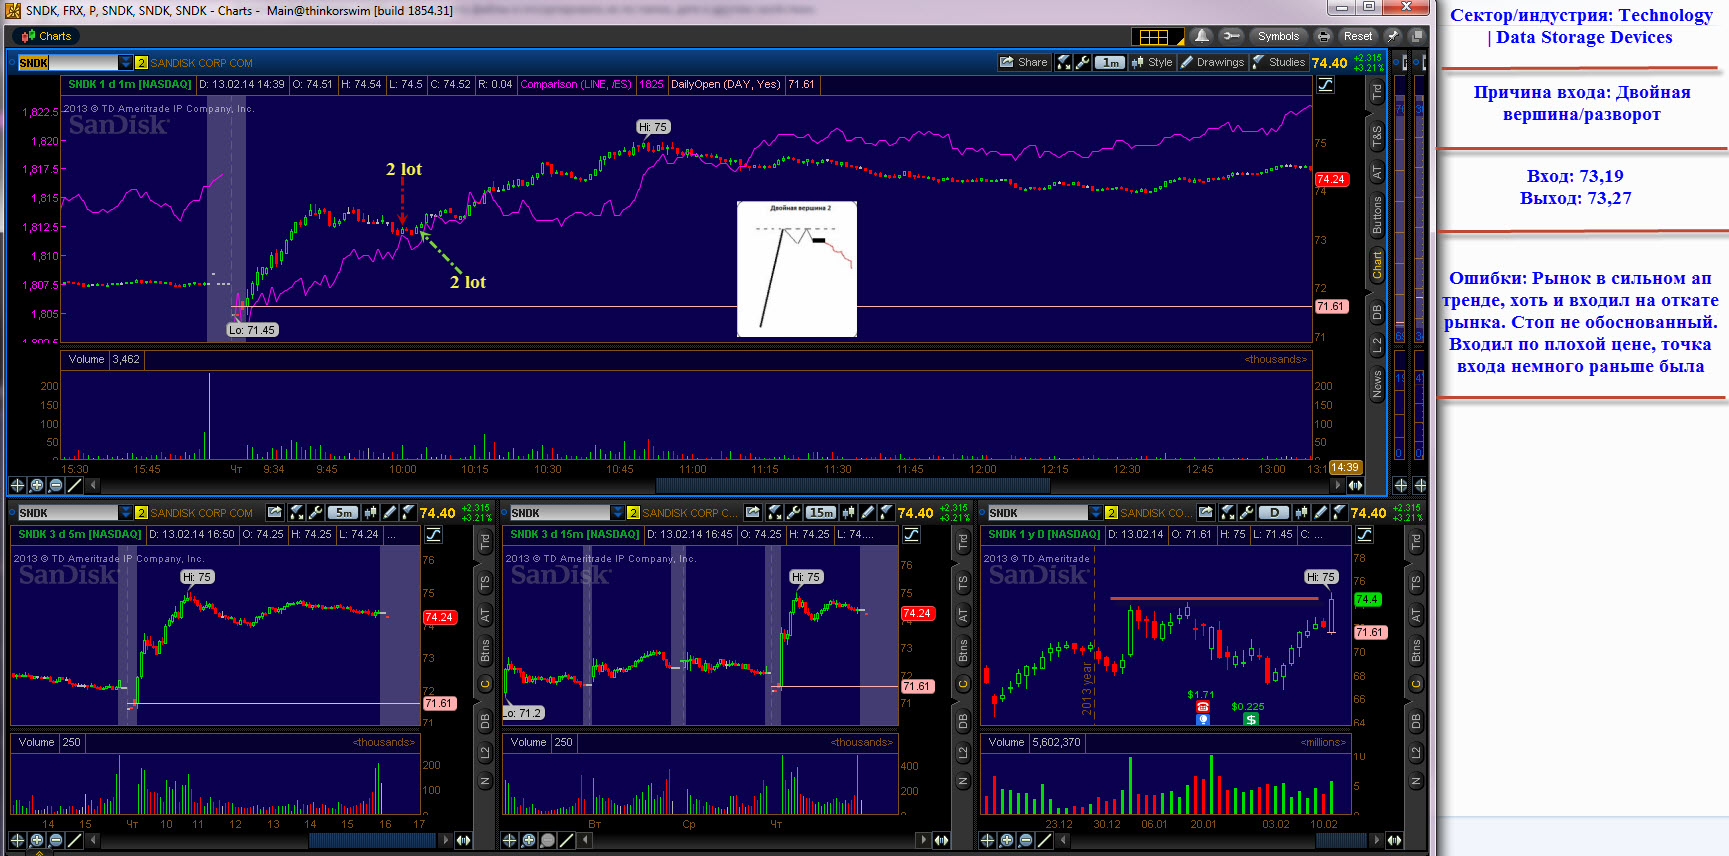Open the L2 side tab on main chart

pyautogui.click(x=1377, y=345)
